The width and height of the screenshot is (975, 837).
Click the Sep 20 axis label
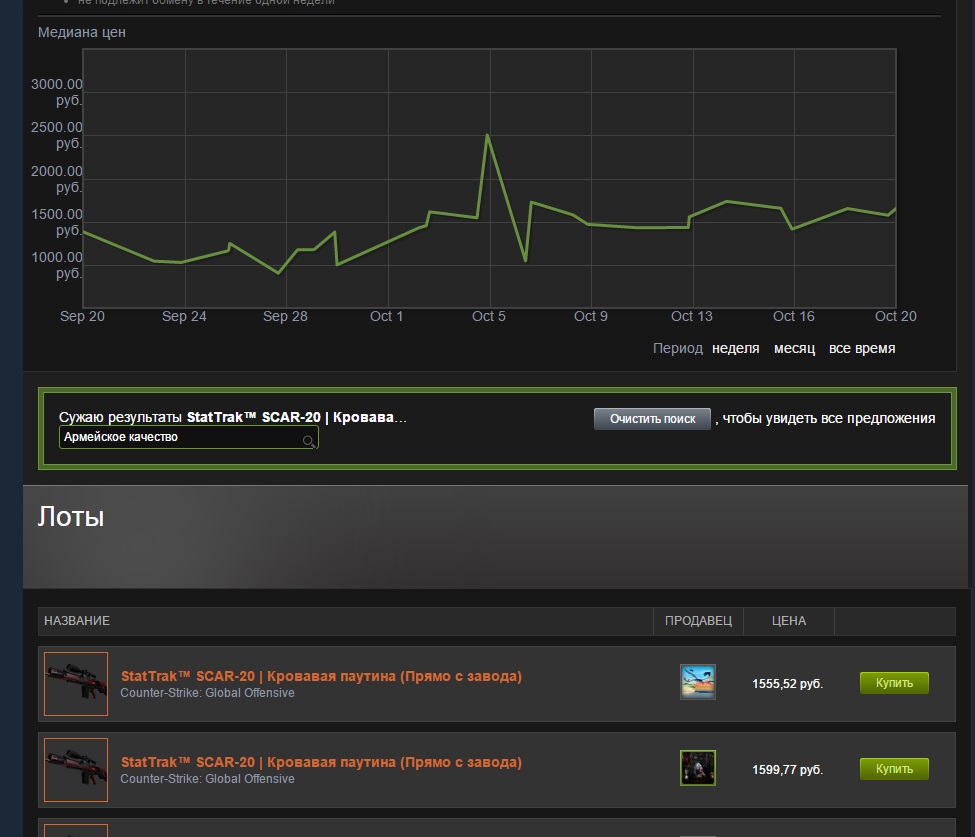82,316
